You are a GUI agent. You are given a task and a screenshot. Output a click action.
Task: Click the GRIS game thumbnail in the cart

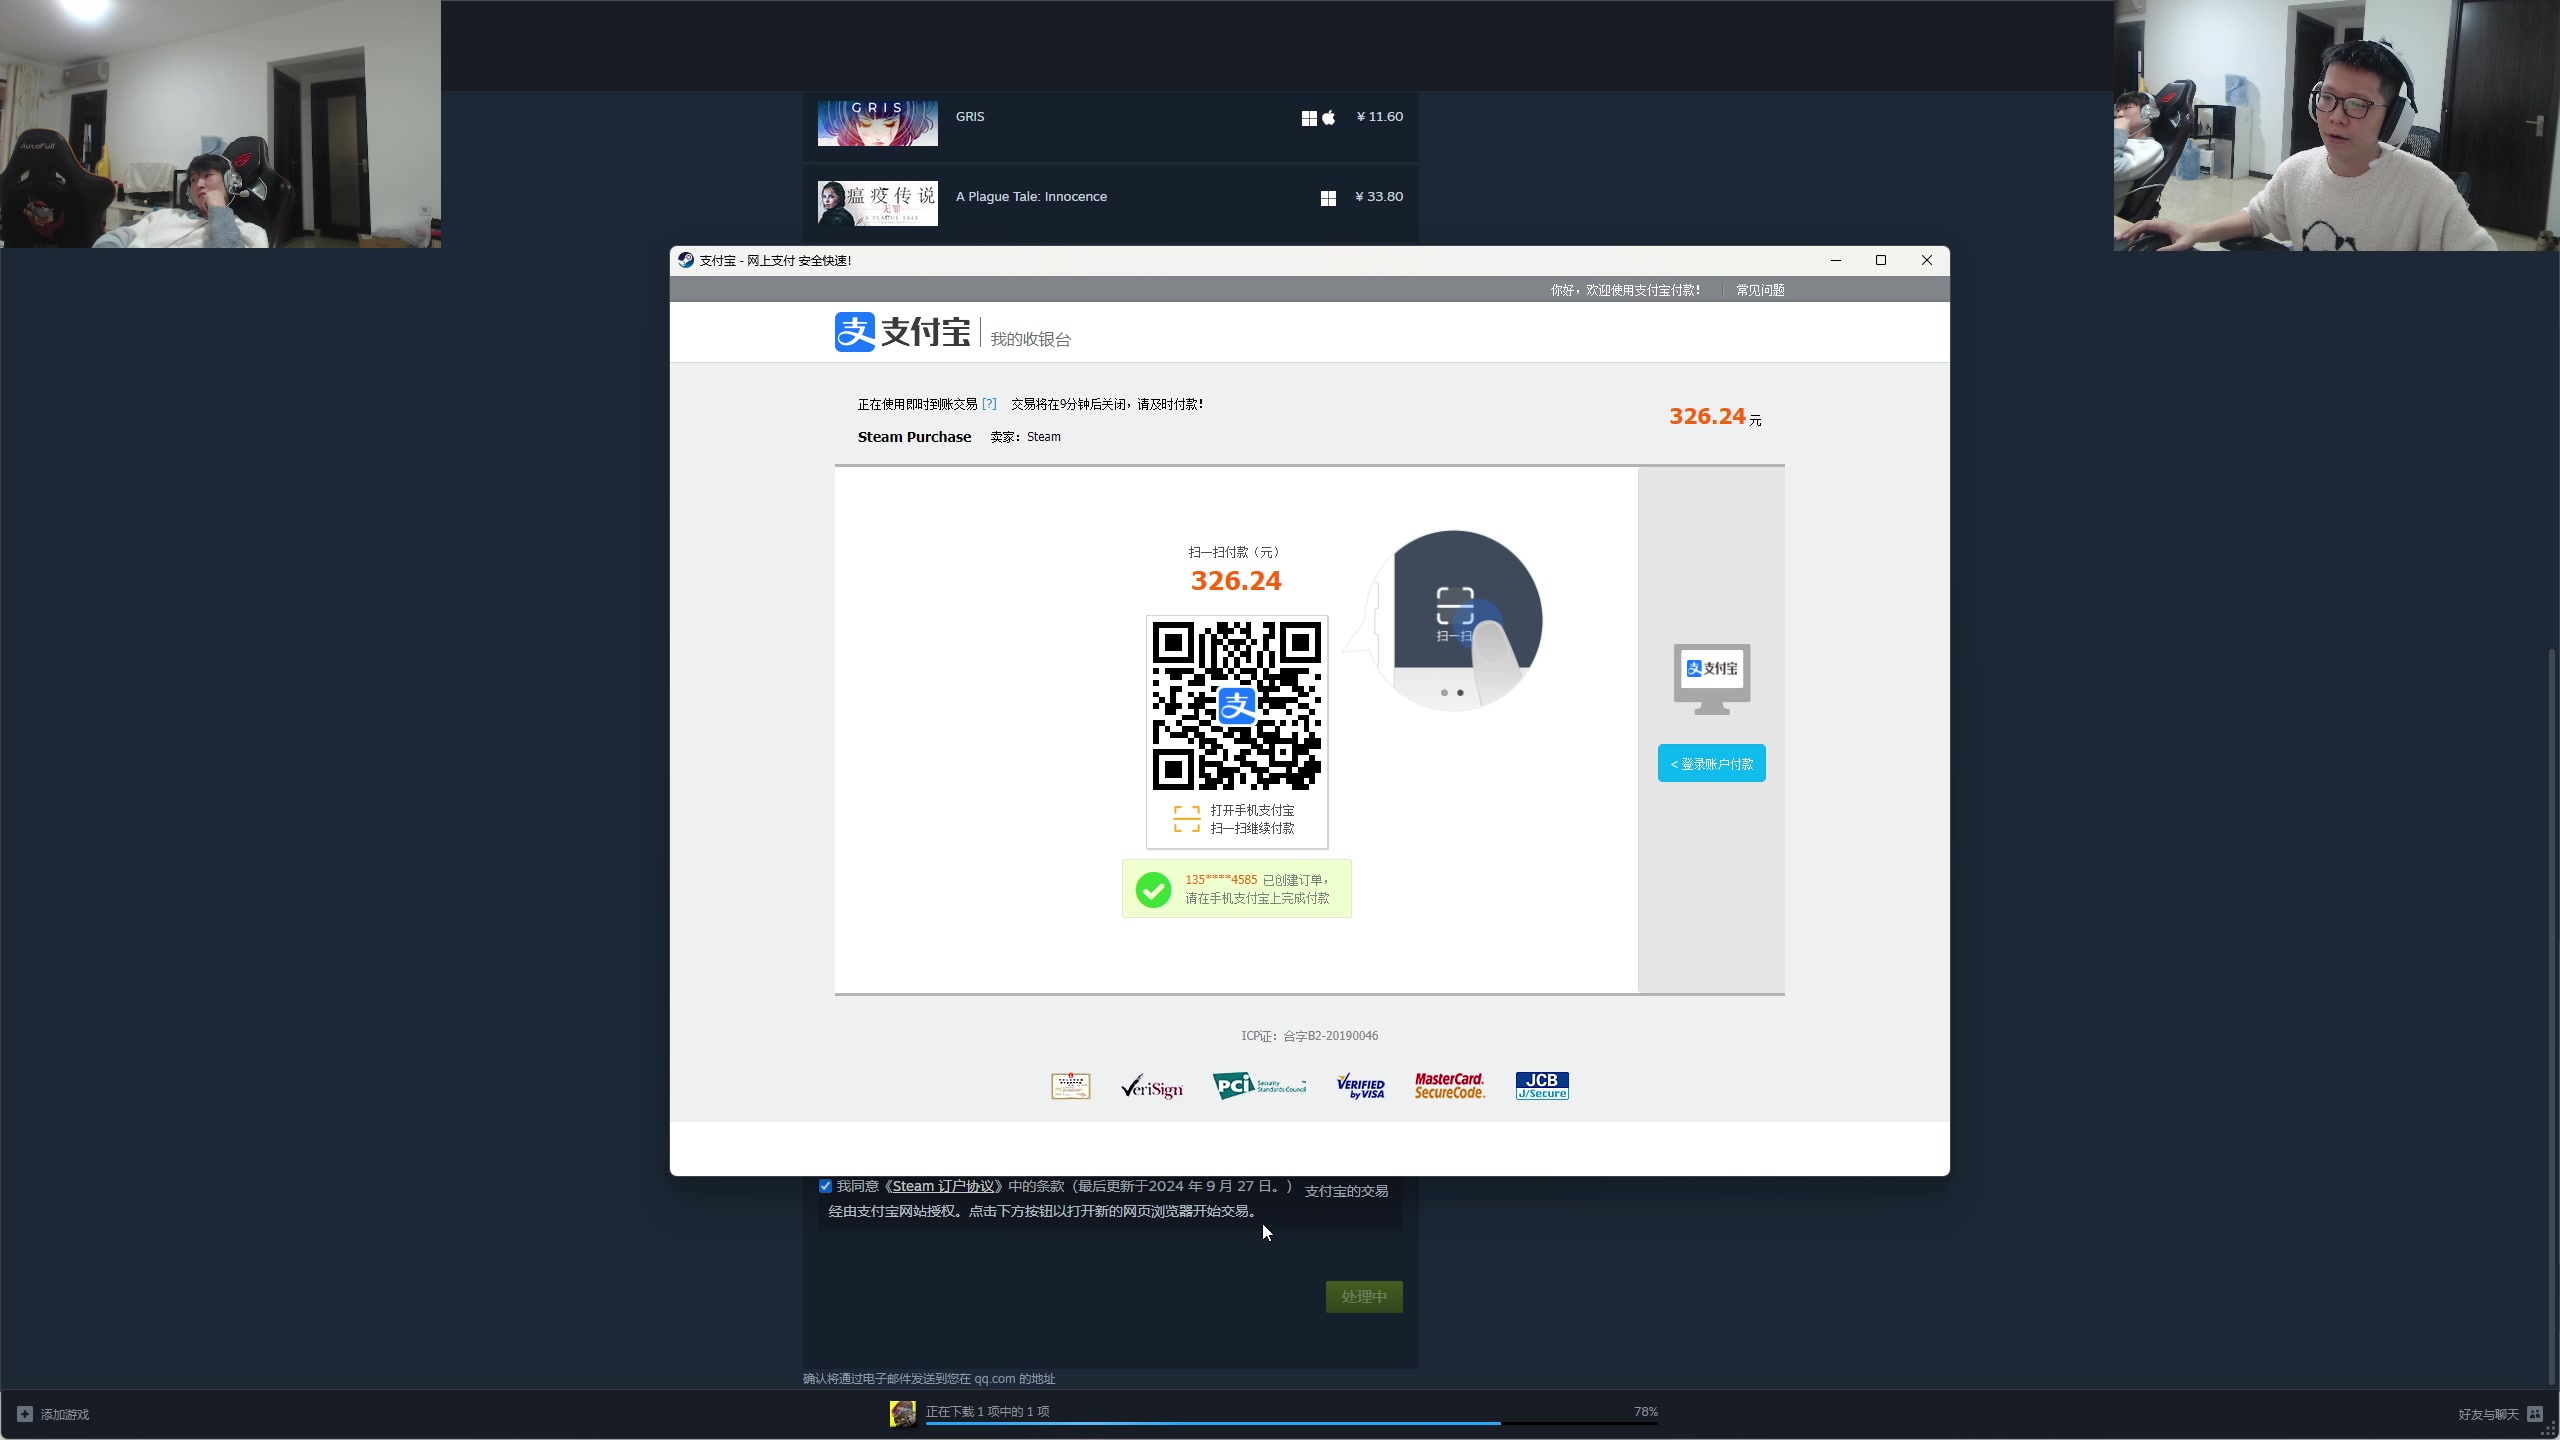point(878,122)
